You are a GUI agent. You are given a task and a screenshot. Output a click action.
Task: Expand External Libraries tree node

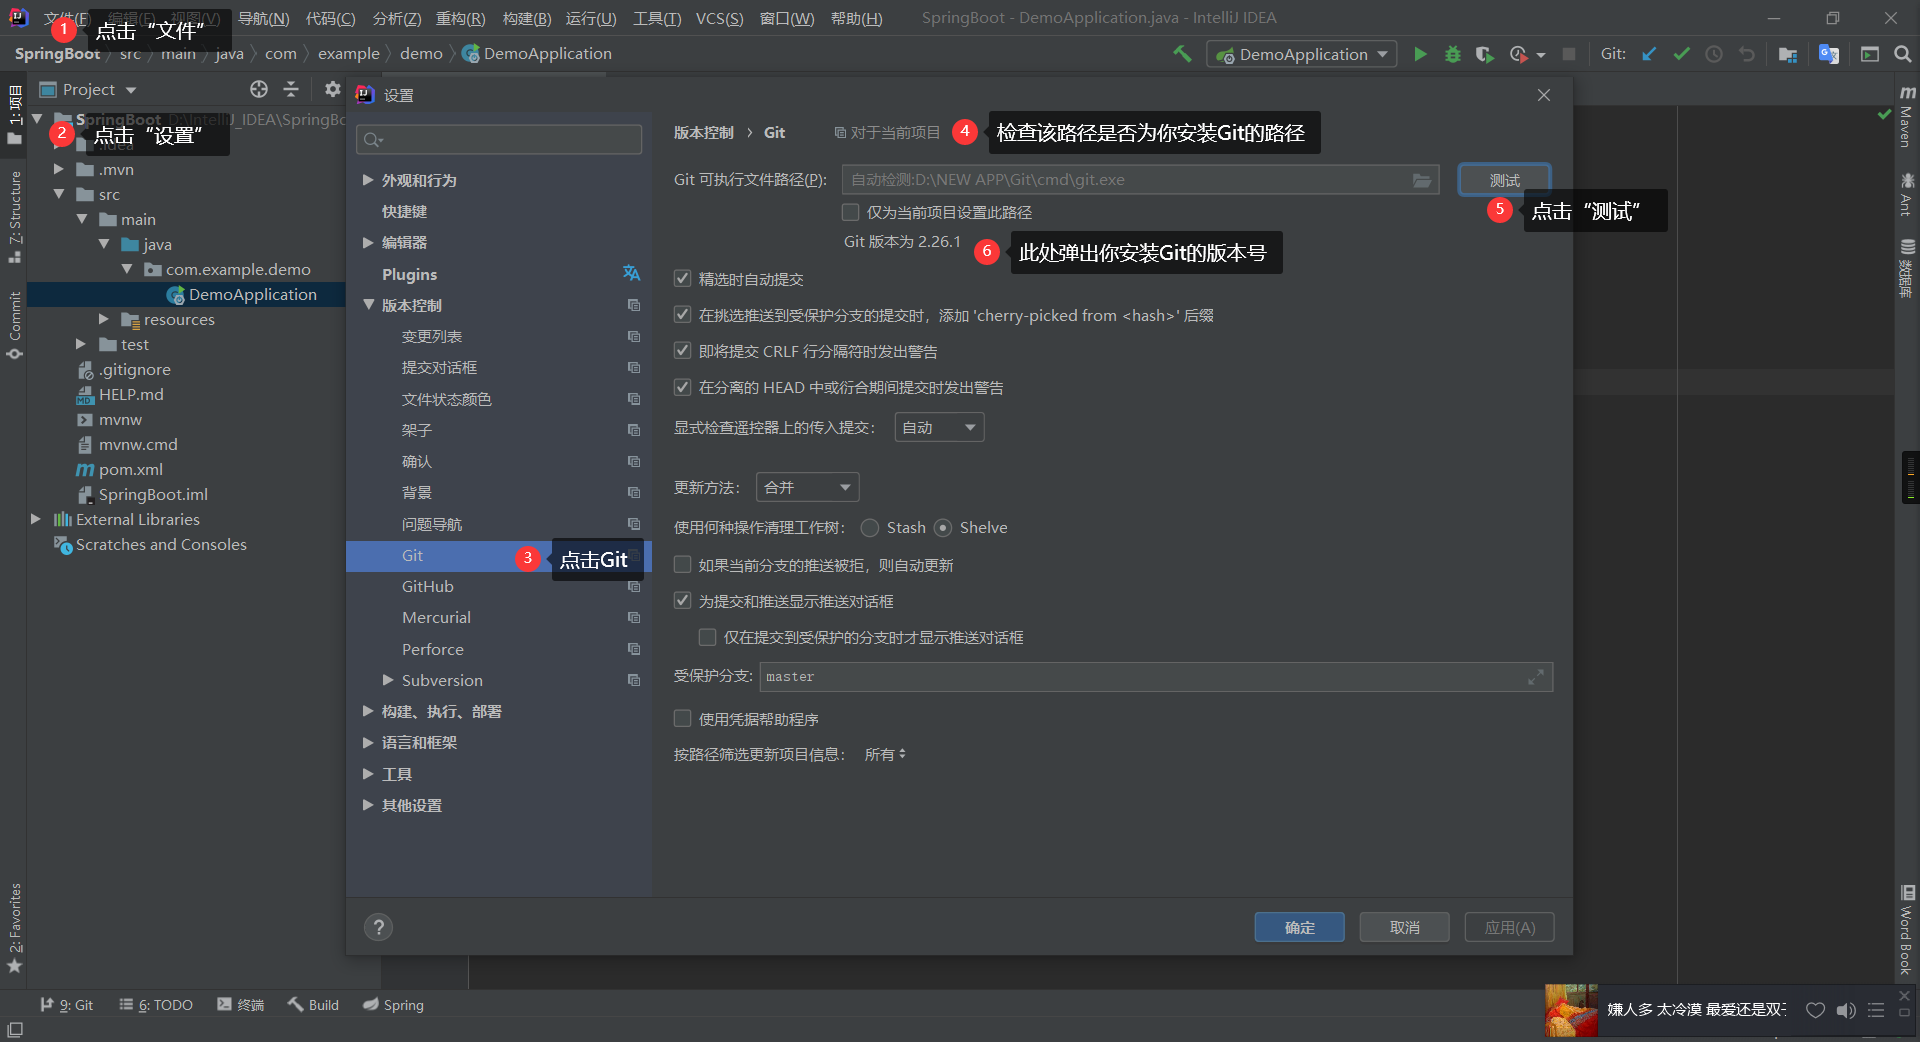[36, 519]
